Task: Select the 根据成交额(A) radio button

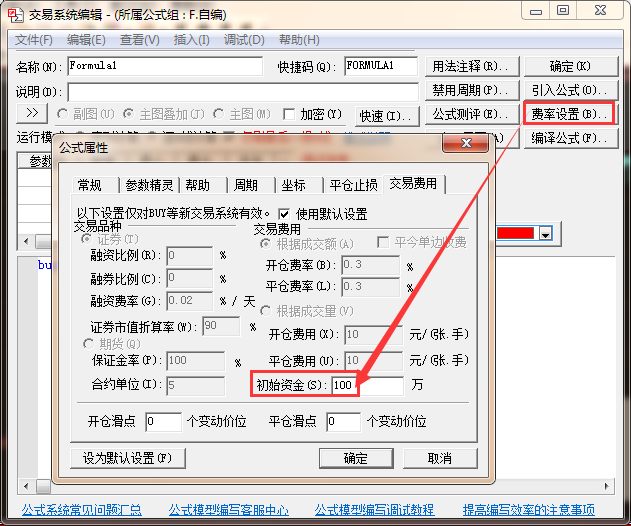Action: [265, 243]
